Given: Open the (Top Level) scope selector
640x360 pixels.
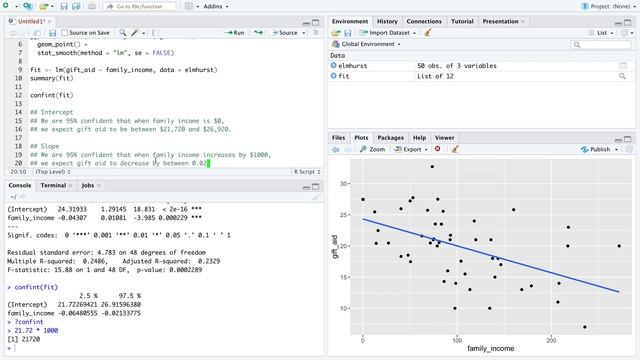Looking at the screenshot, I should pos(53,172).
